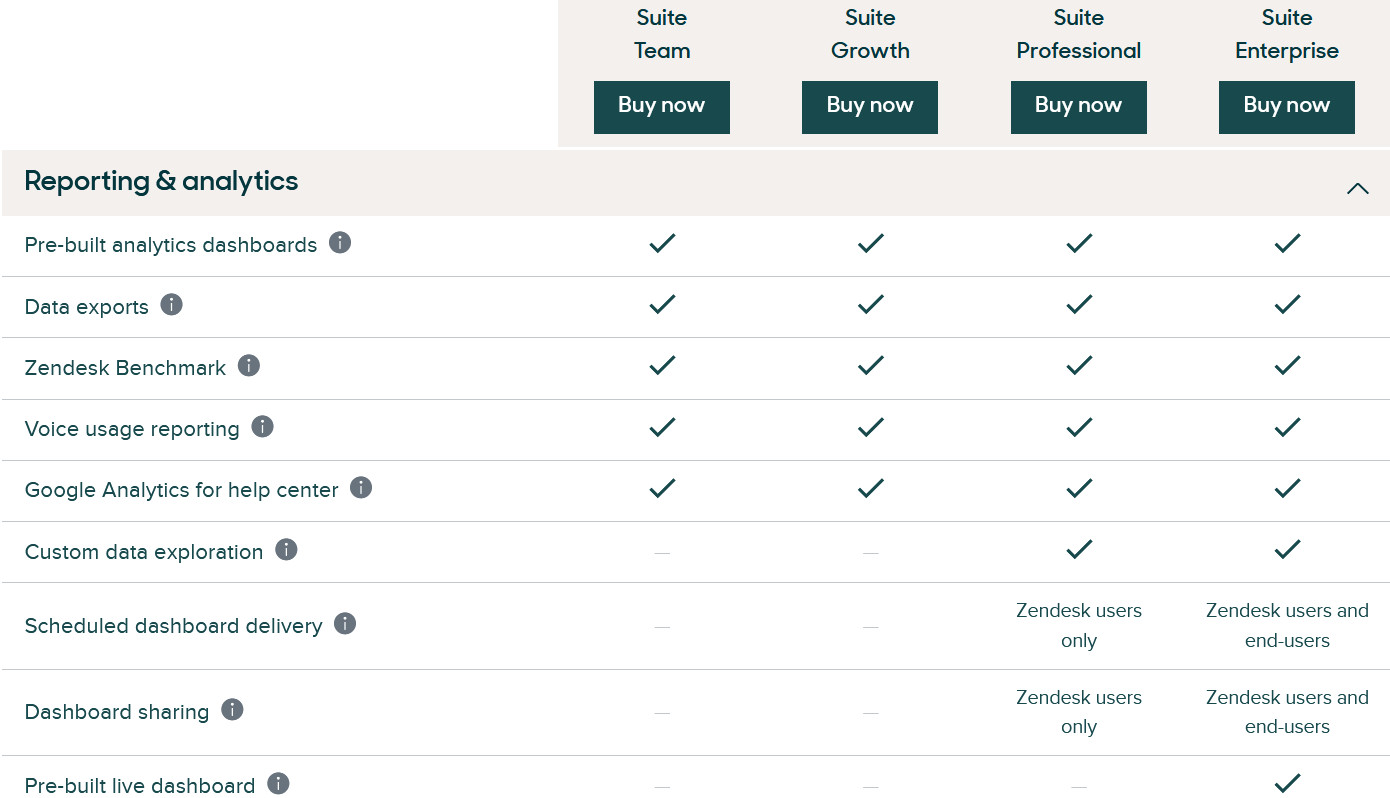The height and width of the screenshot is (798, 1390).
Task: Click the Custom data exploration label
Action: [144, 552]
